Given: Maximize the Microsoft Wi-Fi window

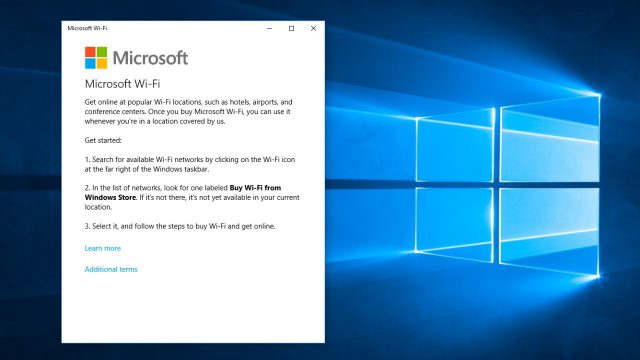Looking at the screenshot, I should point(291,28).
